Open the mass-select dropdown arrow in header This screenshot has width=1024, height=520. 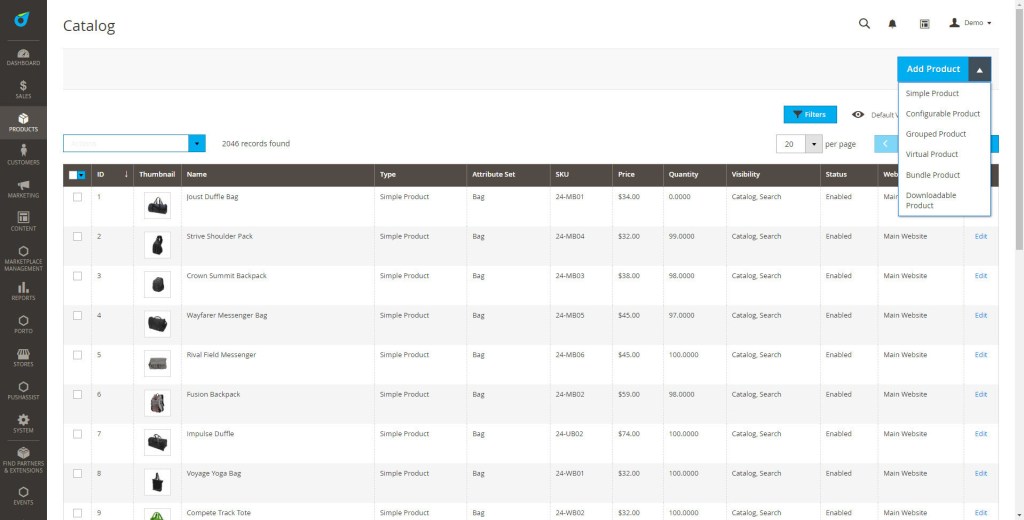(x=82, y=175)
